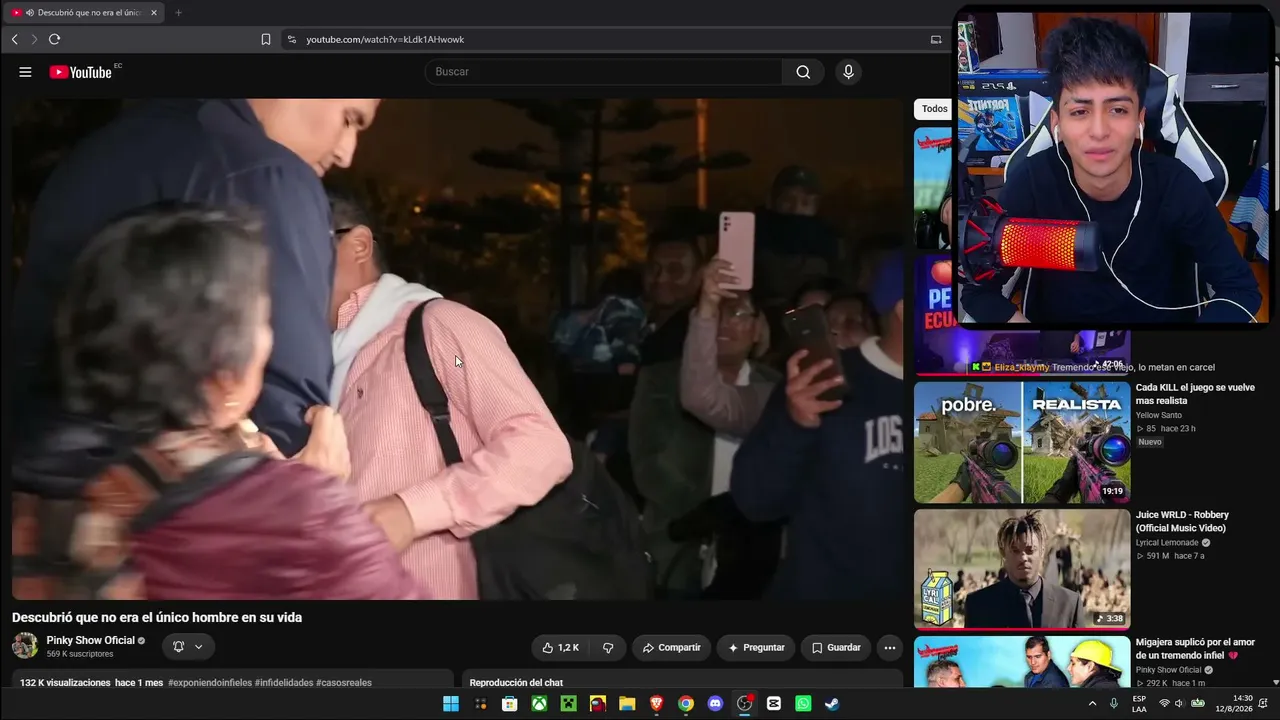Open the Preguntar AI button
The width and height of the screenshot is (1280, 720).
[756, 648]
